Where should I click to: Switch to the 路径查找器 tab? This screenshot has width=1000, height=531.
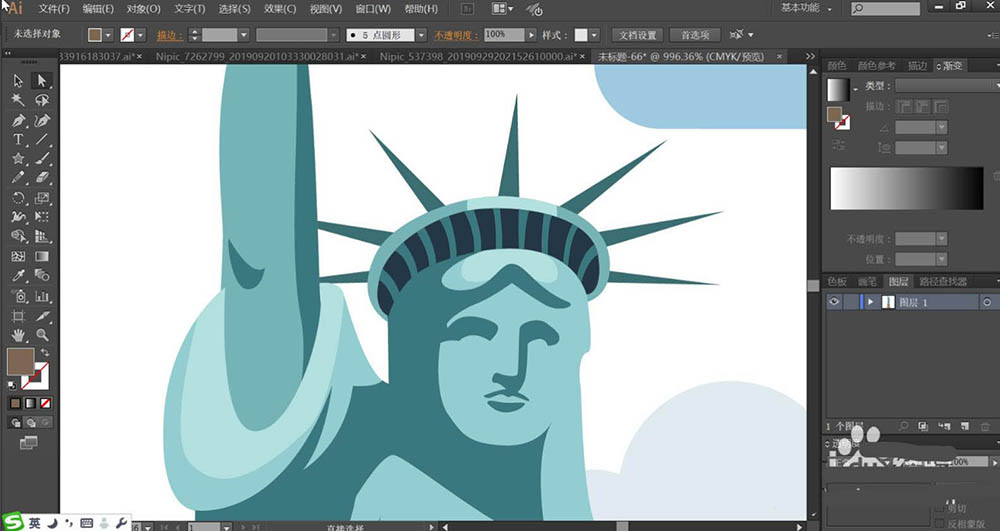943,281
